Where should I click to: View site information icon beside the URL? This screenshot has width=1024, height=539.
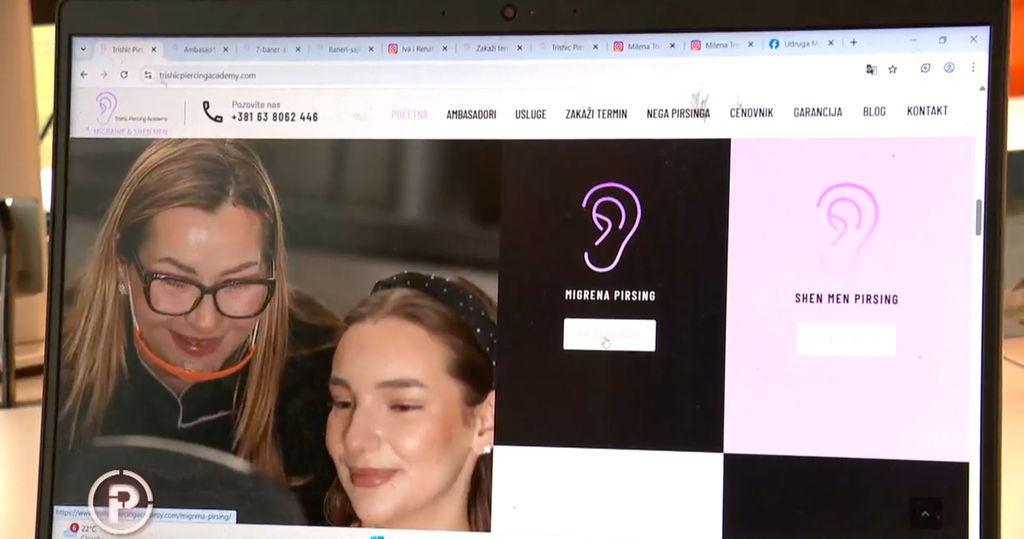coord(148,75)
